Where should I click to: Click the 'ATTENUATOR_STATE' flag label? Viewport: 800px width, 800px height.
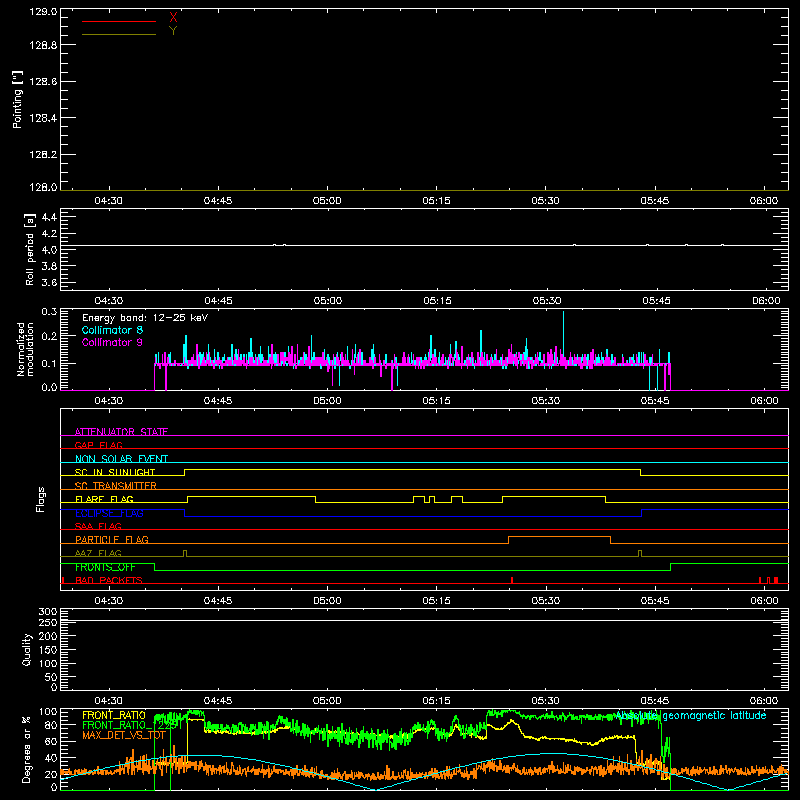click(121, 432)
